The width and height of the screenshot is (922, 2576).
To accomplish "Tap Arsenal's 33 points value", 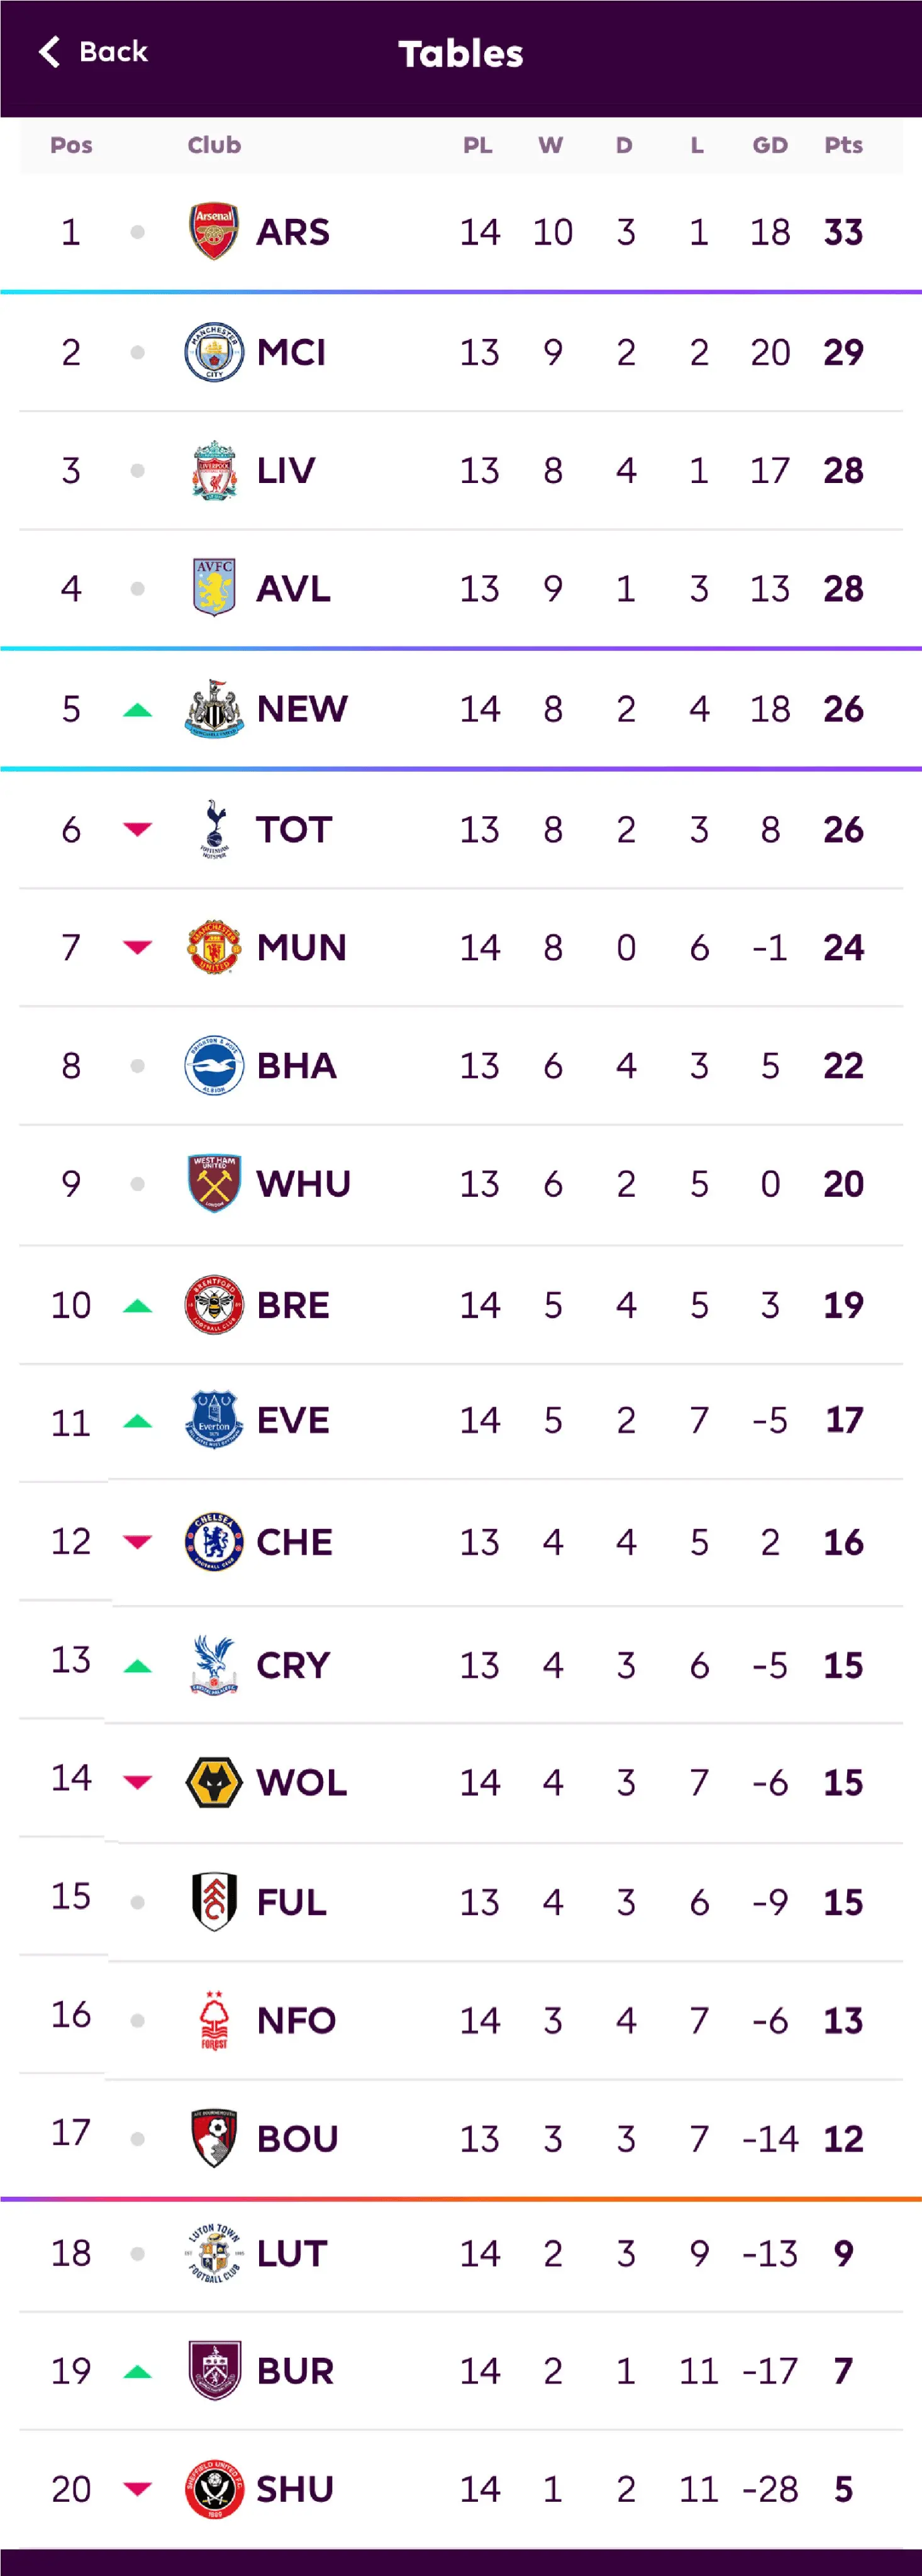I will (843, 232).
